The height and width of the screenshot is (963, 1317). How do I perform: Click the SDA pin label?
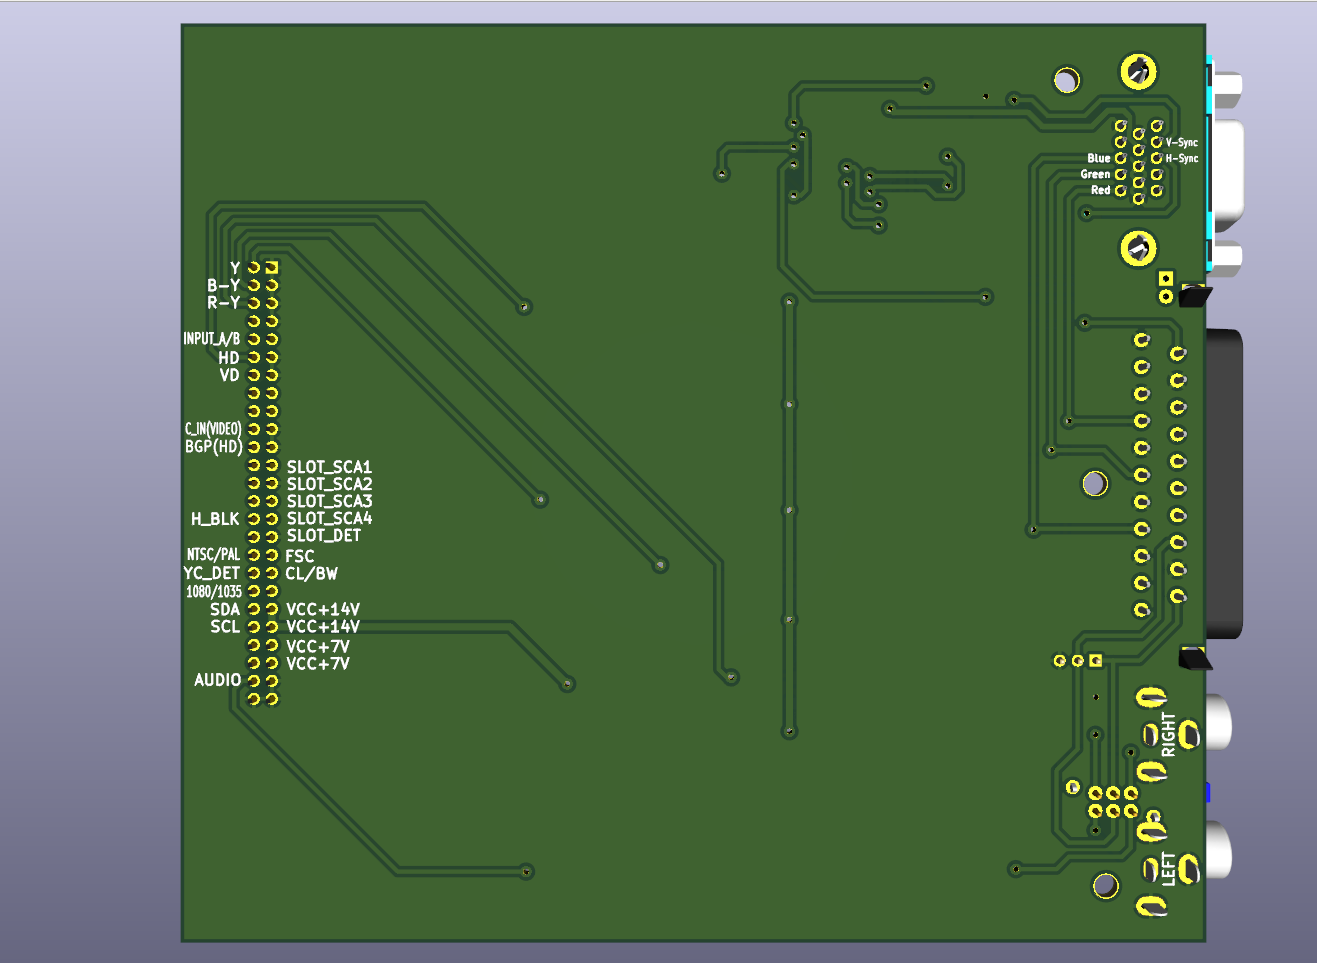225,609
